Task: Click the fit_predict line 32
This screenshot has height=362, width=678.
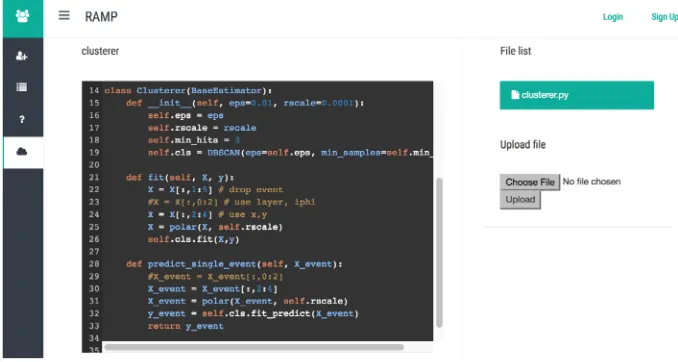Action: [253, 314]
